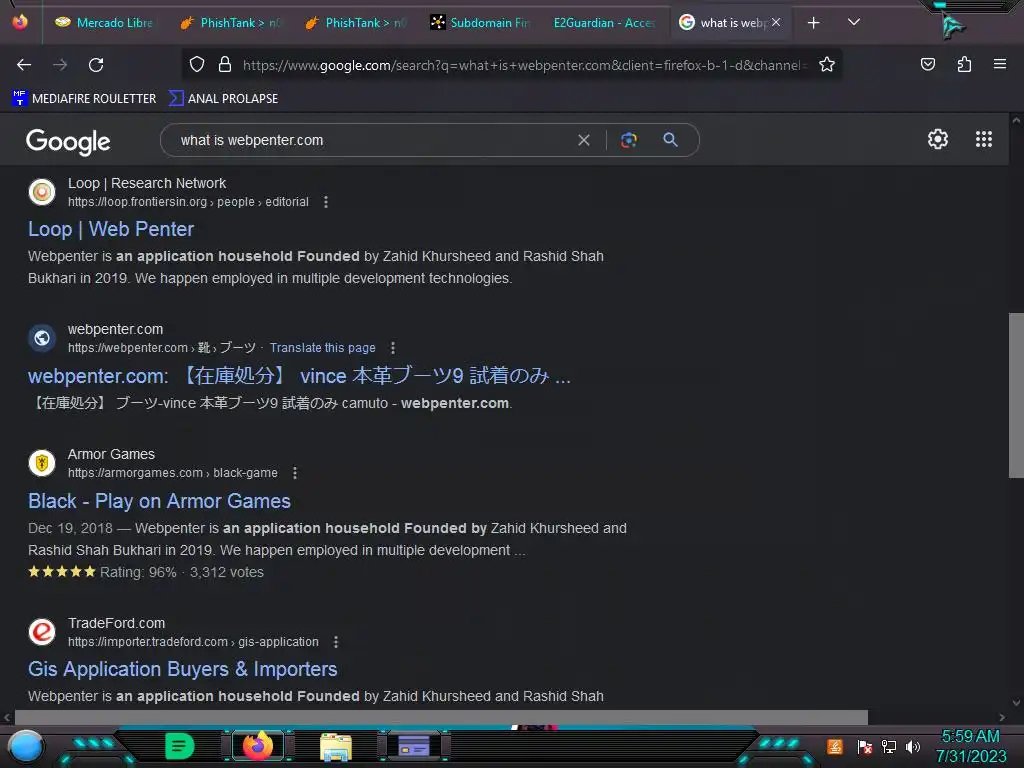This screenshot has width=1024, height=768.
Task: Open the shield tracking protection panel
Action: (197, 64)
